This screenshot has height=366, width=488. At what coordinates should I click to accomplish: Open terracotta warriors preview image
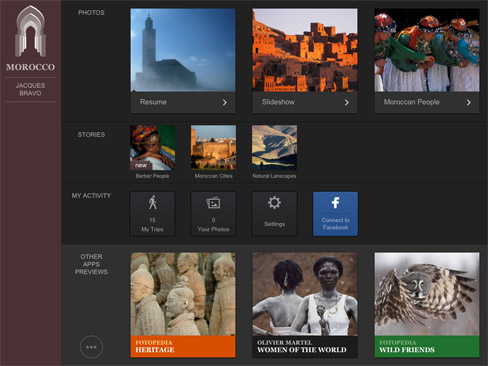183,294
